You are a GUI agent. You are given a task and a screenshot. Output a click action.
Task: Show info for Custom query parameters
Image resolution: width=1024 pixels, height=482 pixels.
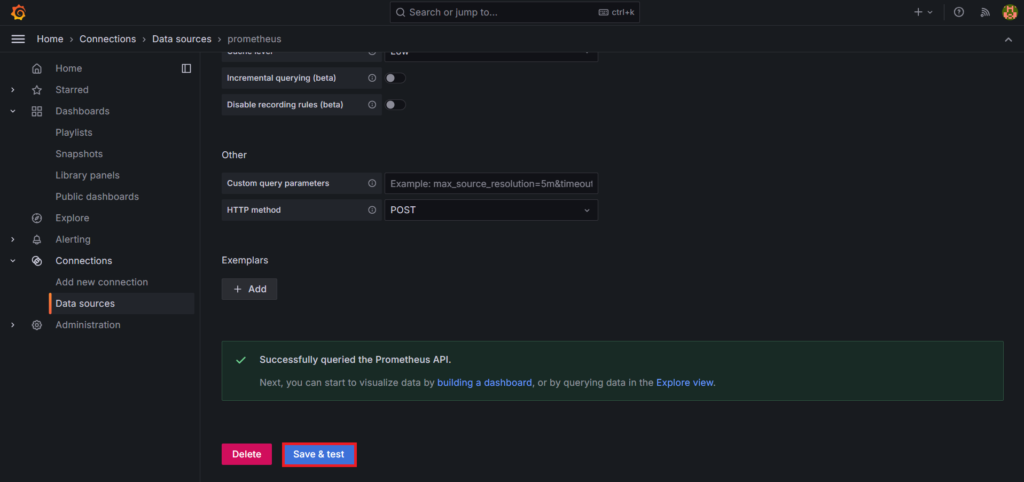coord(372,184)
